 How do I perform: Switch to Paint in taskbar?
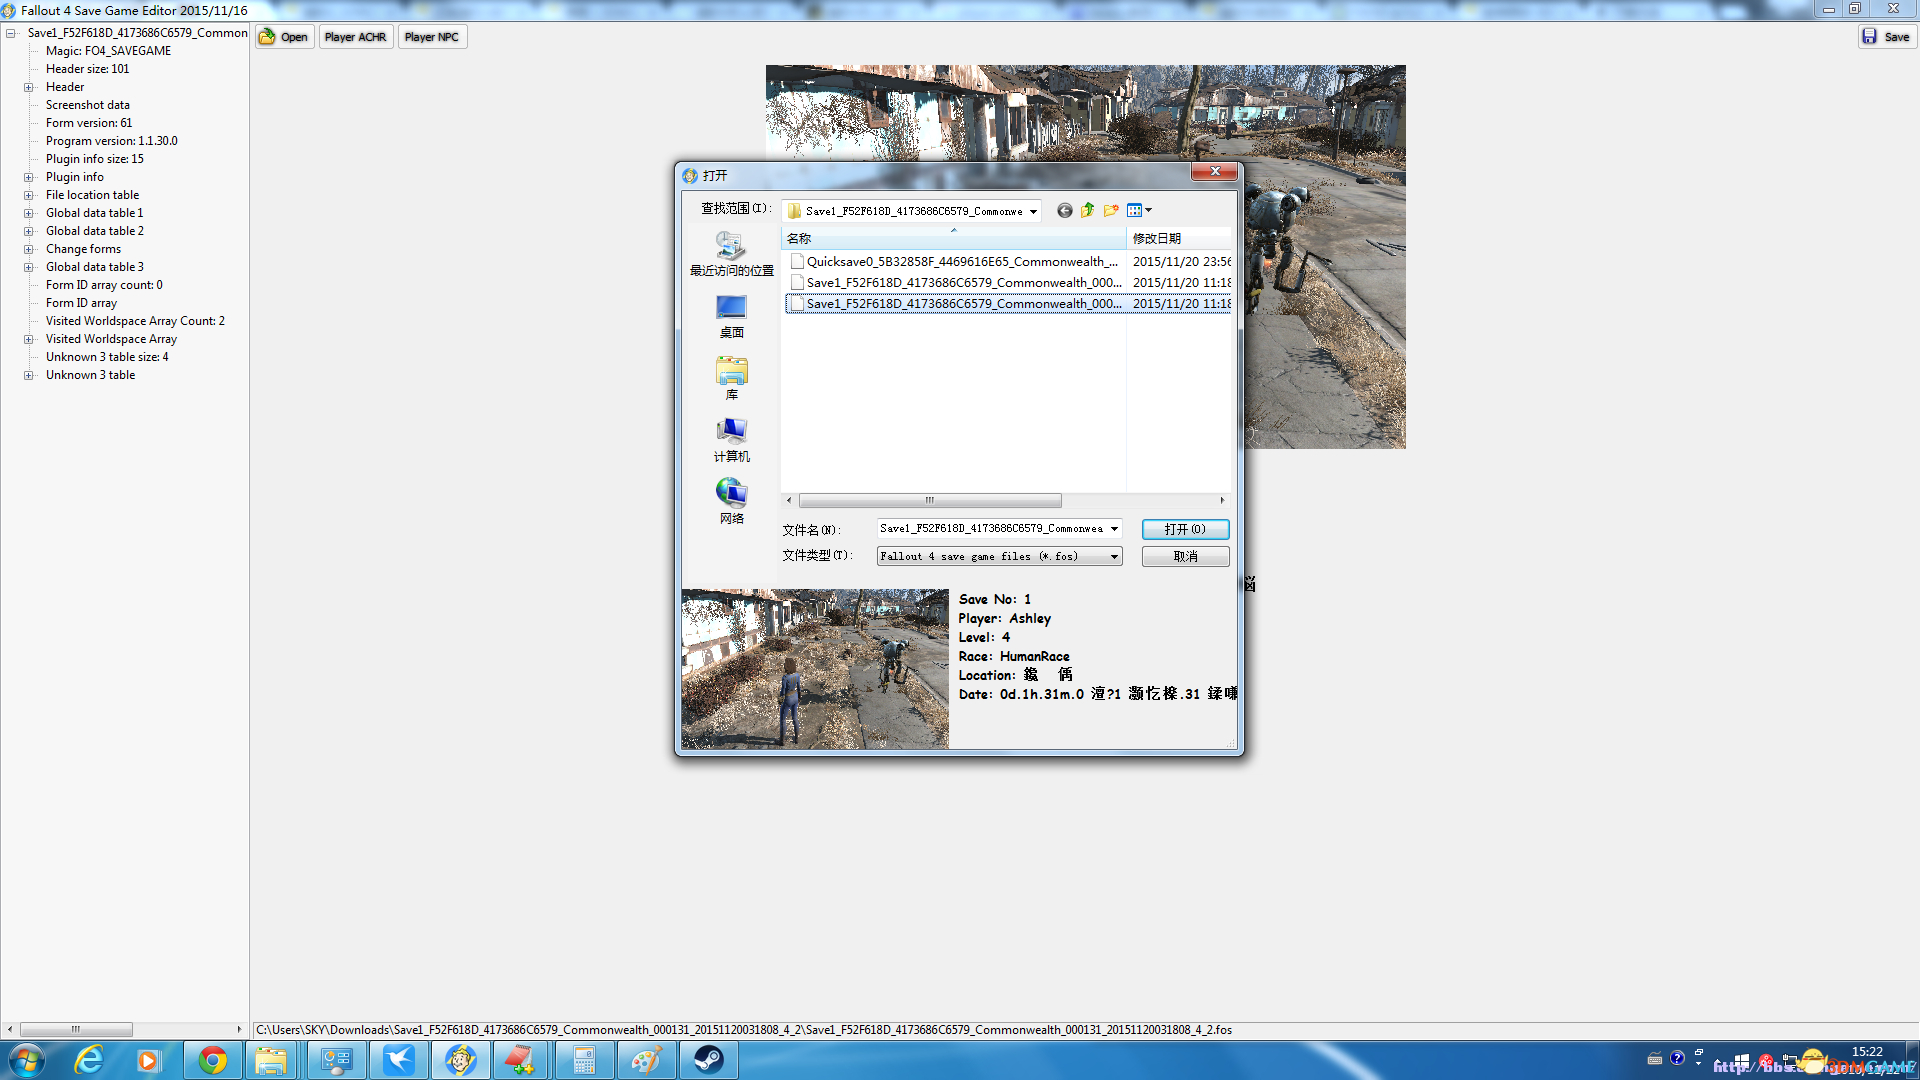646,1060
